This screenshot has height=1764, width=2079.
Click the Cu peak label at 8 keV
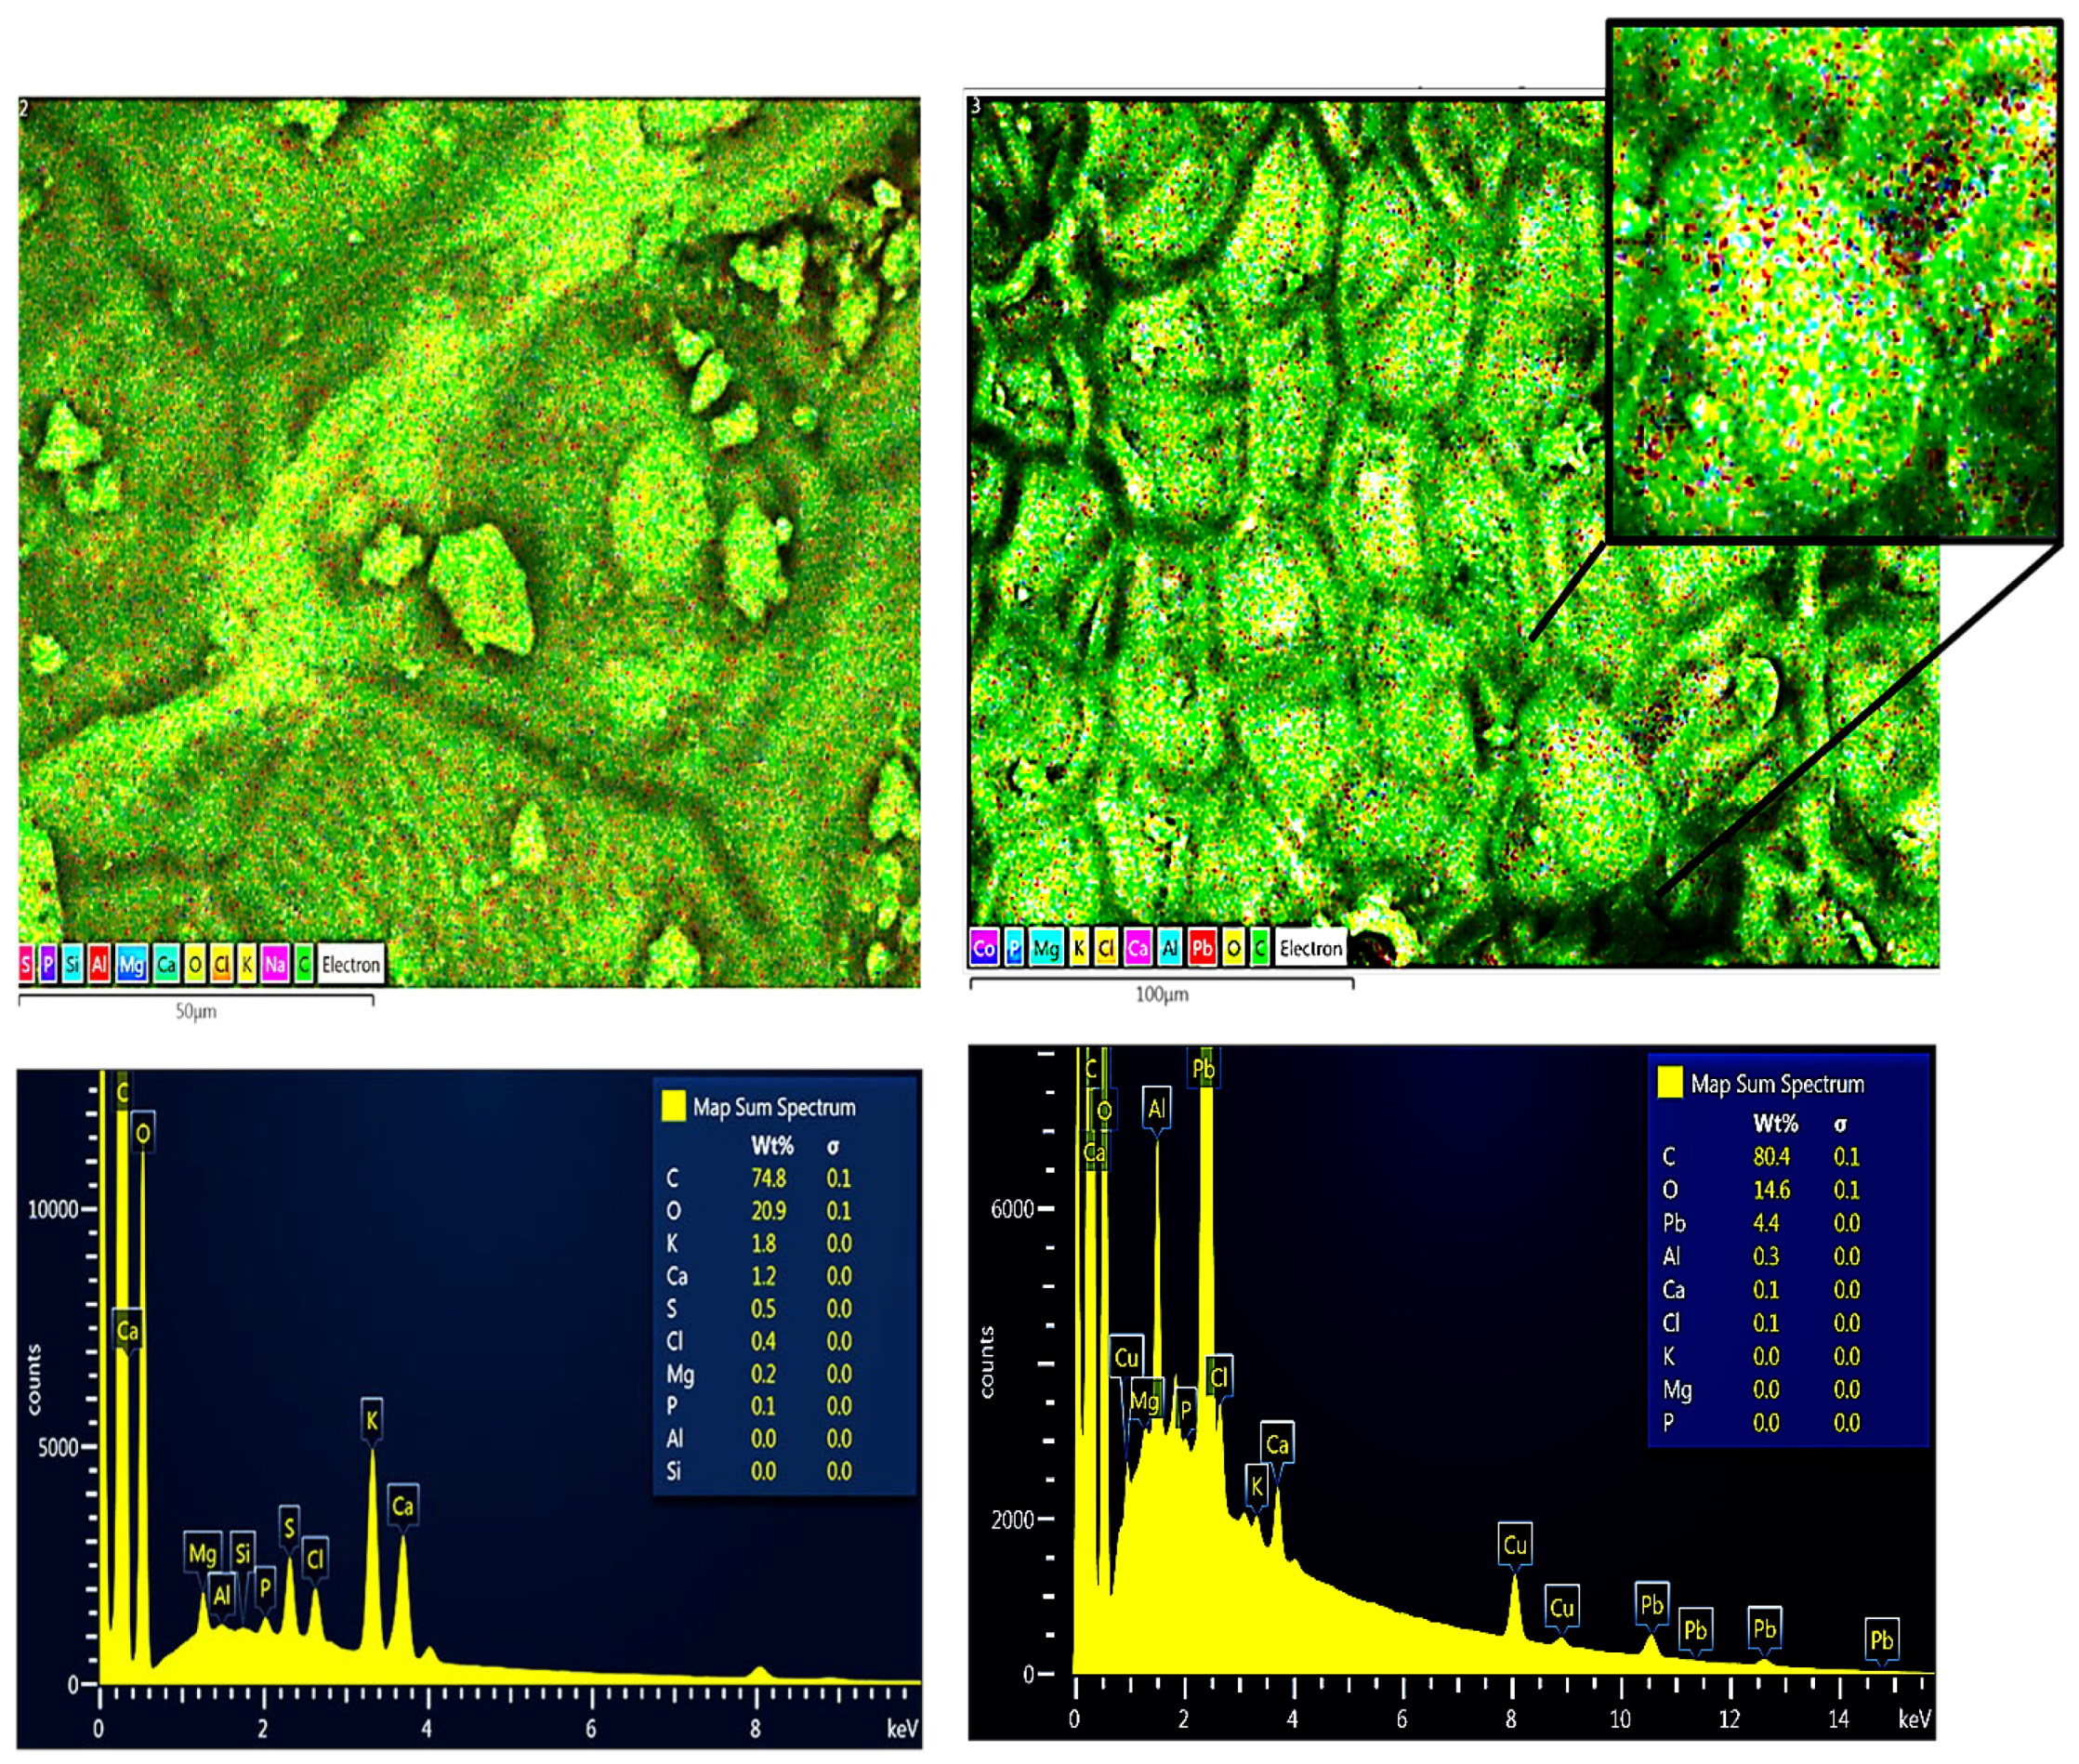1515,1545
